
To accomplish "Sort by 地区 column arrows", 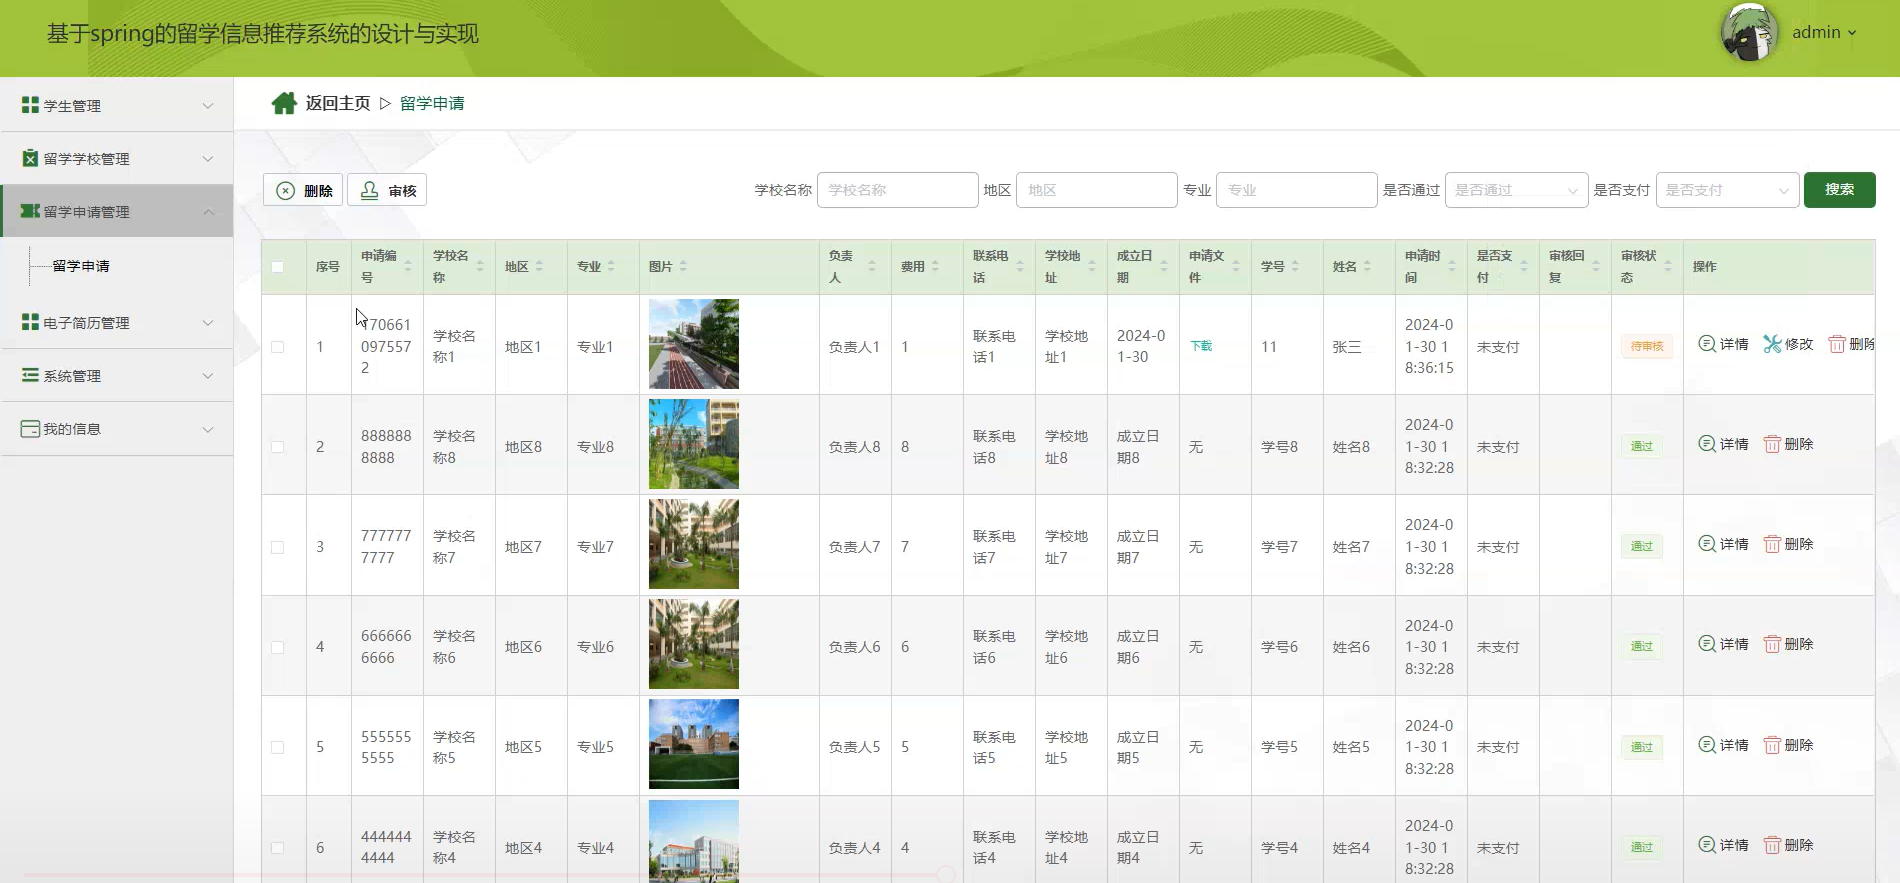I will pos(539,266).
